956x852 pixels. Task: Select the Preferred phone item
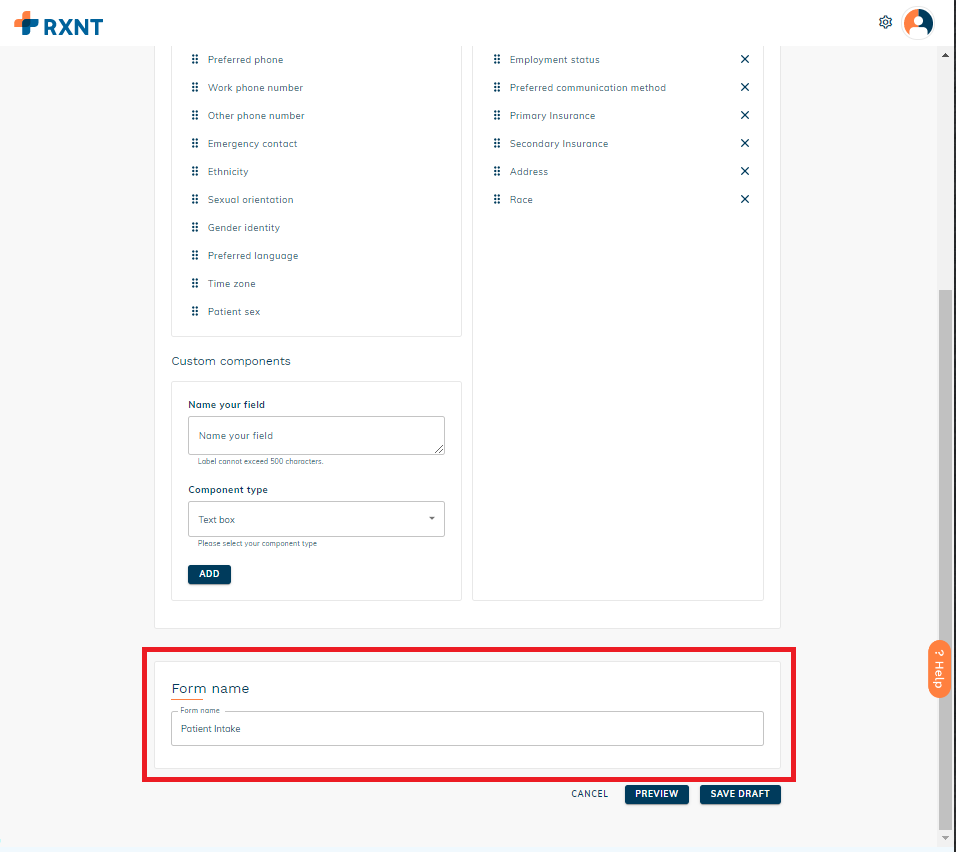coord(246,60)
